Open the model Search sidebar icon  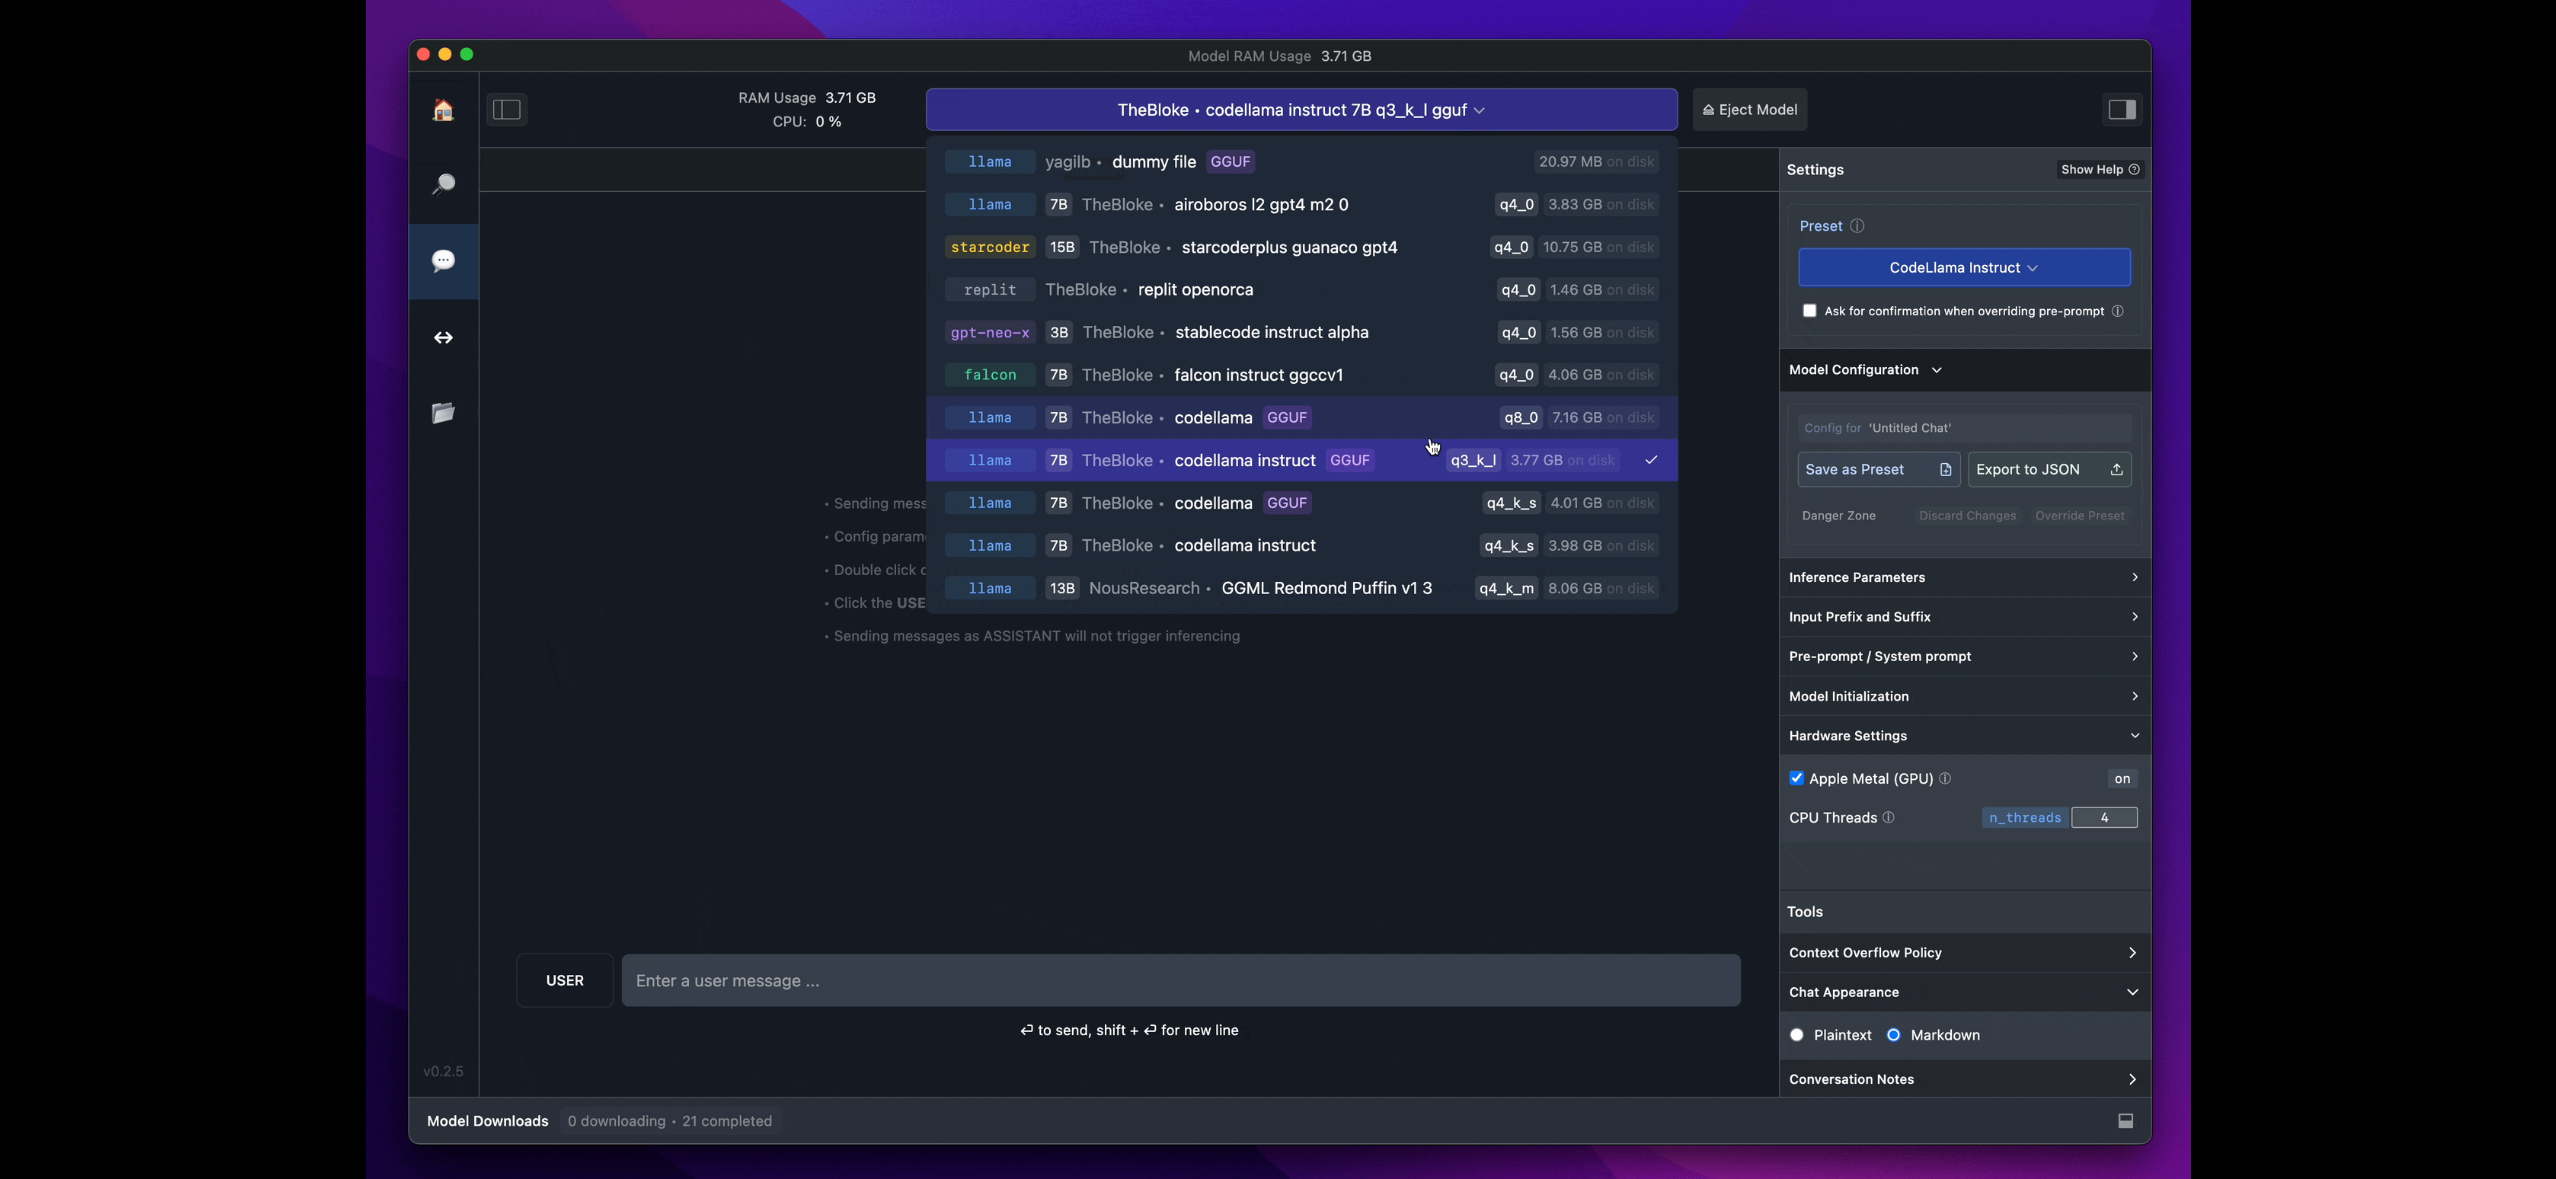tap(443, 185)
